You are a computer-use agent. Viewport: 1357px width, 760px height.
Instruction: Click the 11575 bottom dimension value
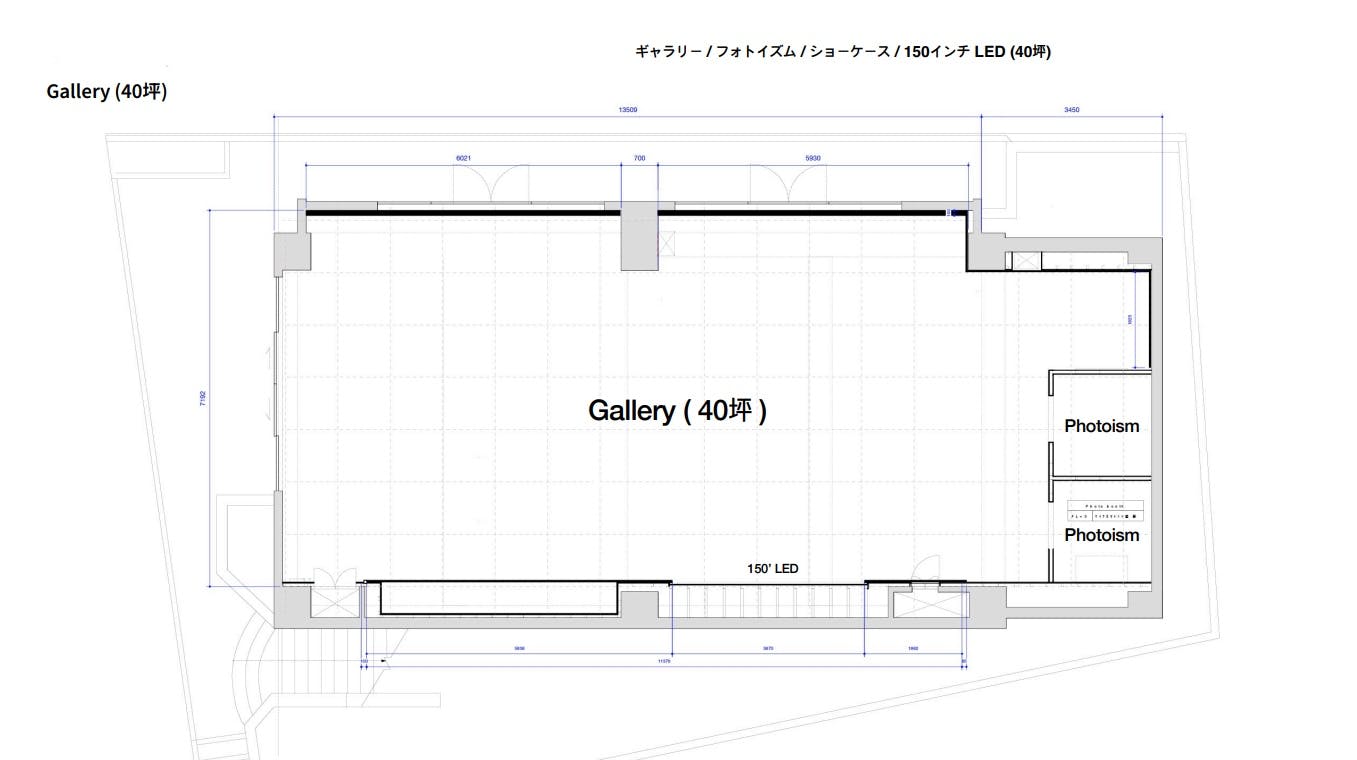click(663, 661)
